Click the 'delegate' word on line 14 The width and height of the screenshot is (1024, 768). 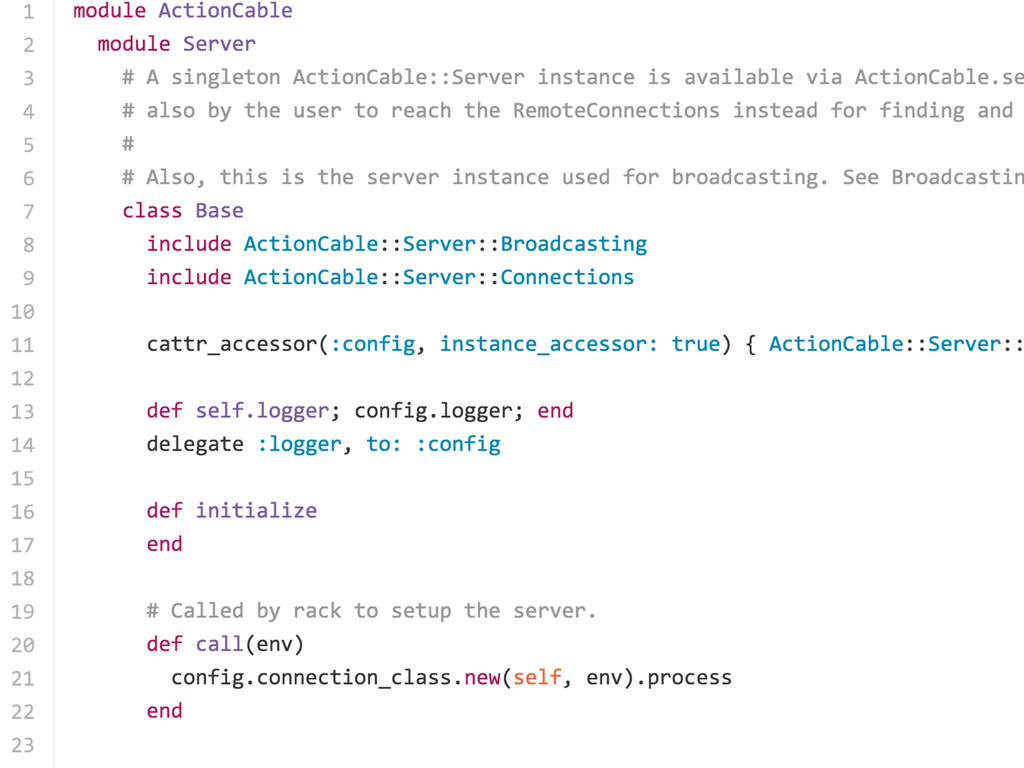coord(195,444)
